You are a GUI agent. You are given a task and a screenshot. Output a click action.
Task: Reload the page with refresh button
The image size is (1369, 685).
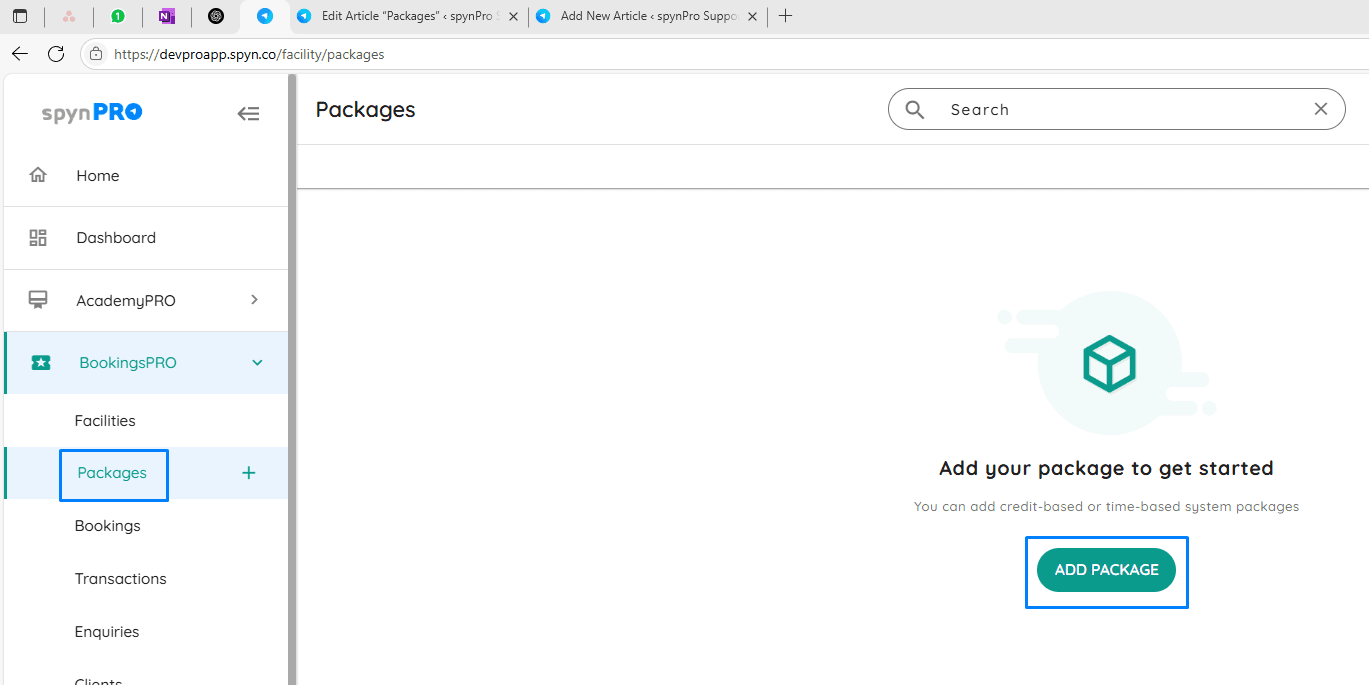tap(56, 54)
